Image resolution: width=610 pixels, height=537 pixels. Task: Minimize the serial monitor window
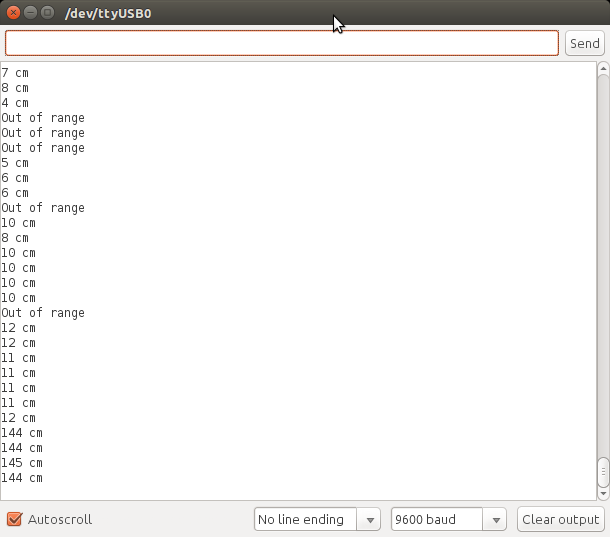[x=30, y=13]
